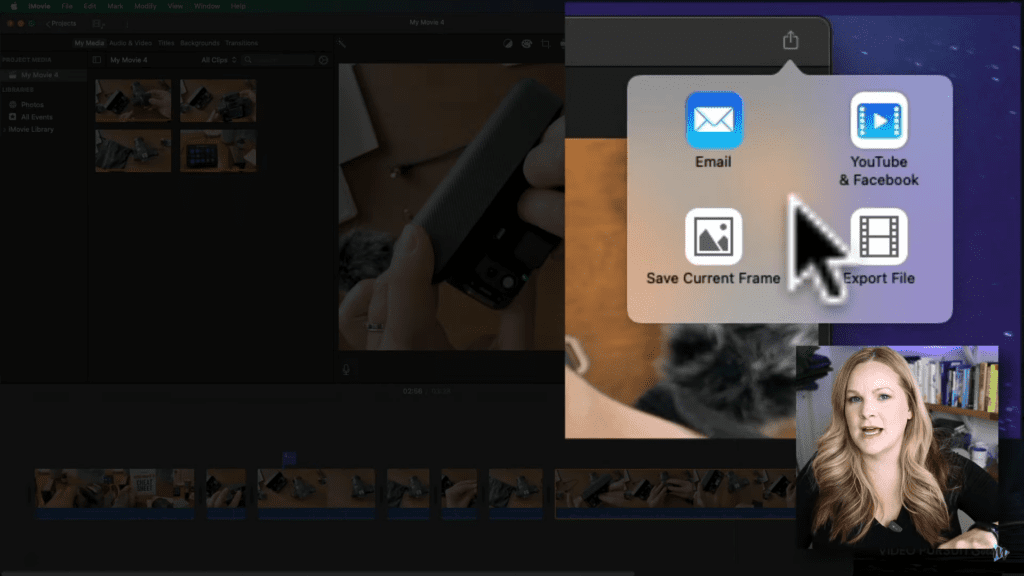
Task: Switch to the Titles tab
Action: (x=166, y=43)
